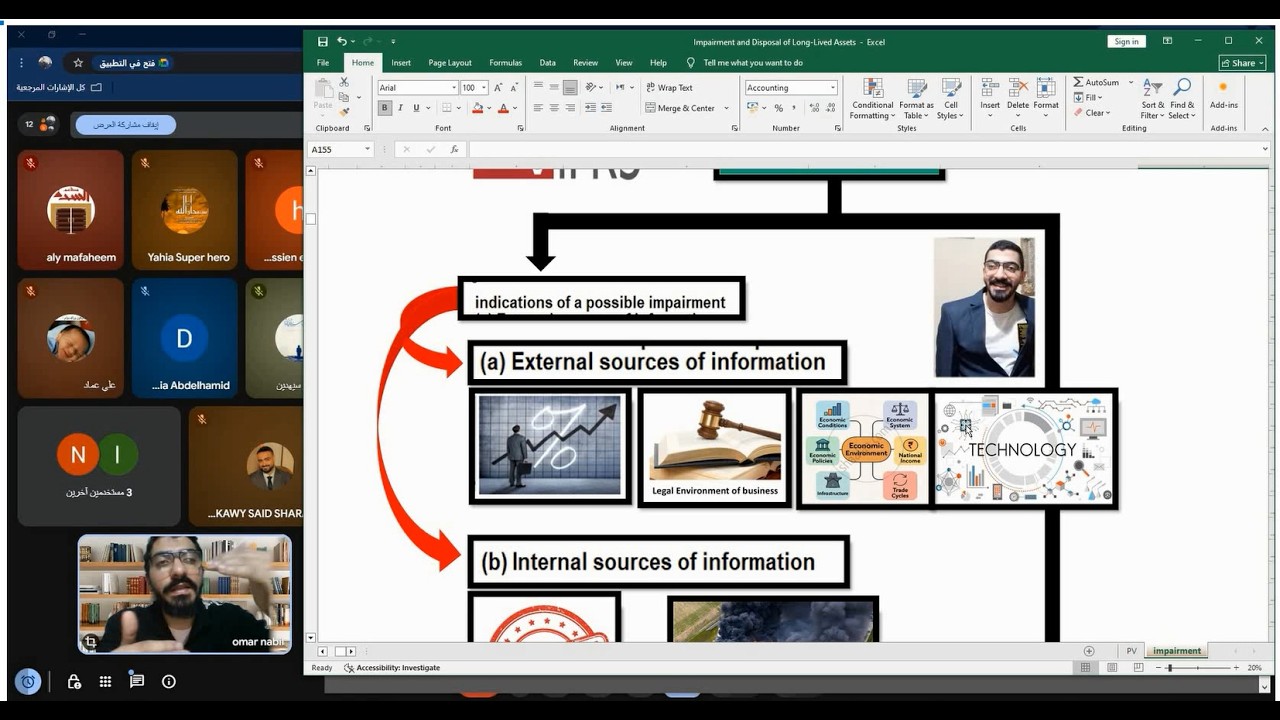Click people count icon showing 12
Screen dimensions: 1280x720
point(39,125)
